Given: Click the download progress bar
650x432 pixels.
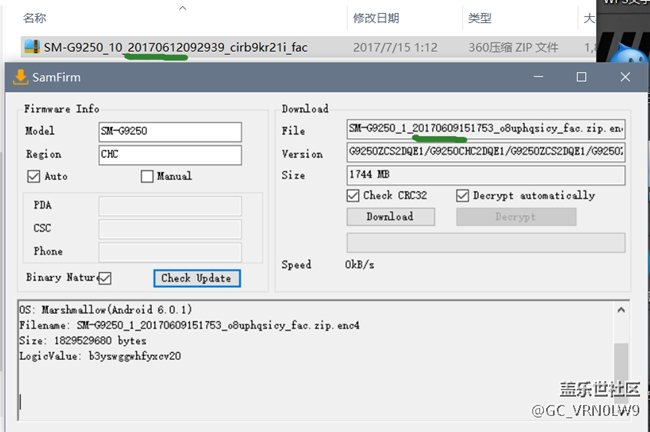Looking at the screenshot, I should (x=485, y=243).
